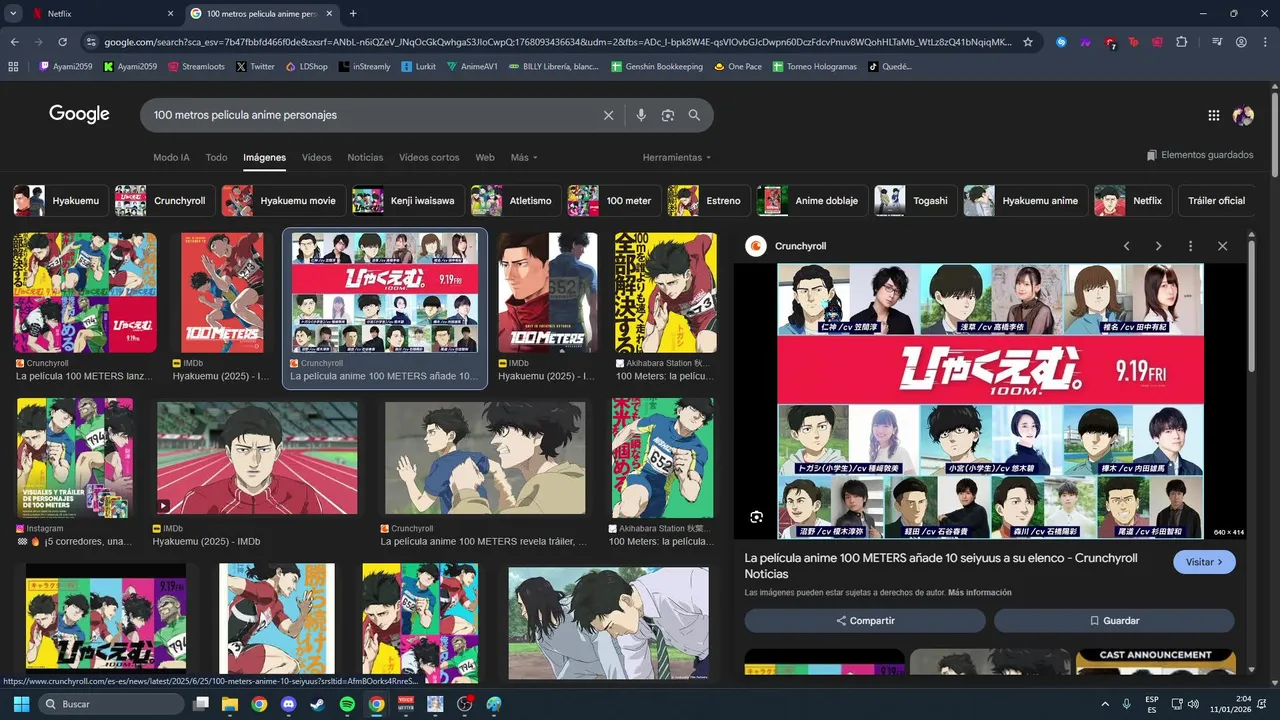
Task: Switch to the Videos cortos tab
Action: pos(429,158)
